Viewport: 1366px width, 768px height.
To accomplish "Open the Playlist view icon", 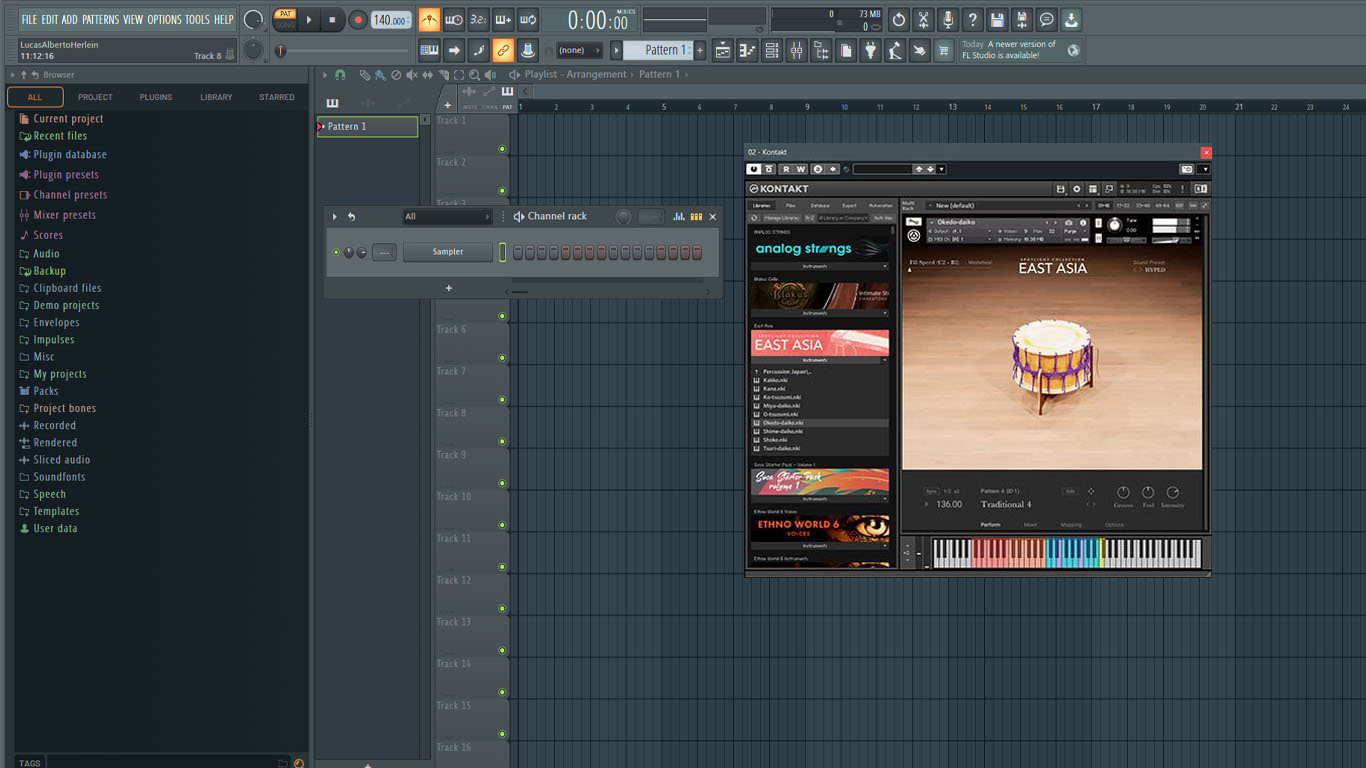I will click(x=723, y=50).
